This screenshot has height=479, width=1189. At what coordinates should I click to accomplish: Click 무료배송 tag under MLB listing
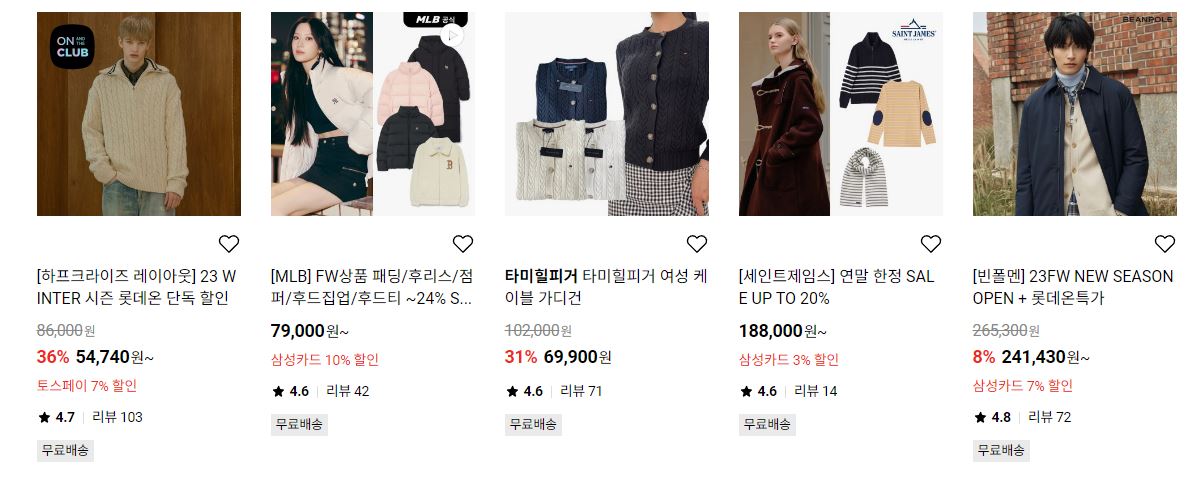pos(299,424)
